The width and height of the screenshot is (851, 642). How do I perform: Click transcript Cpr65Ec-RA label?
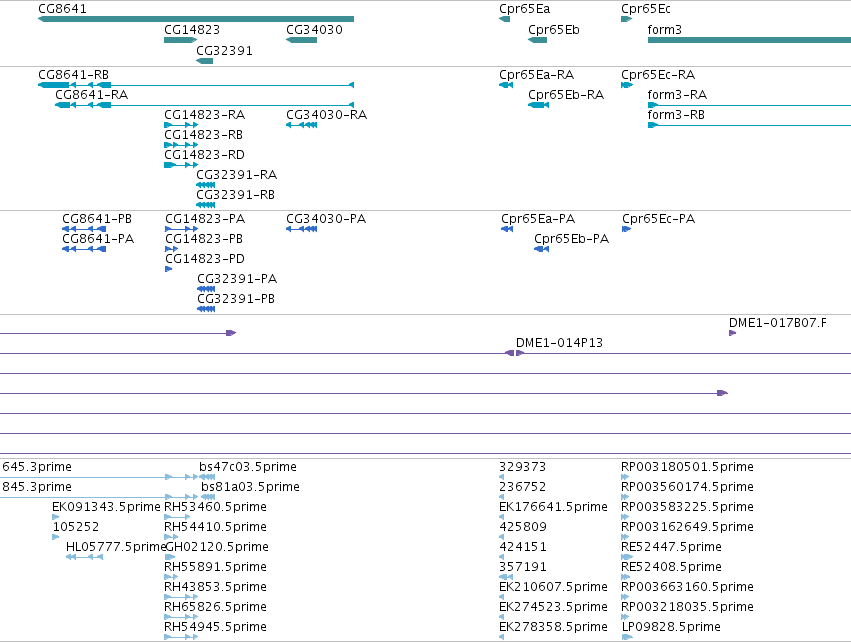(658, 74)
